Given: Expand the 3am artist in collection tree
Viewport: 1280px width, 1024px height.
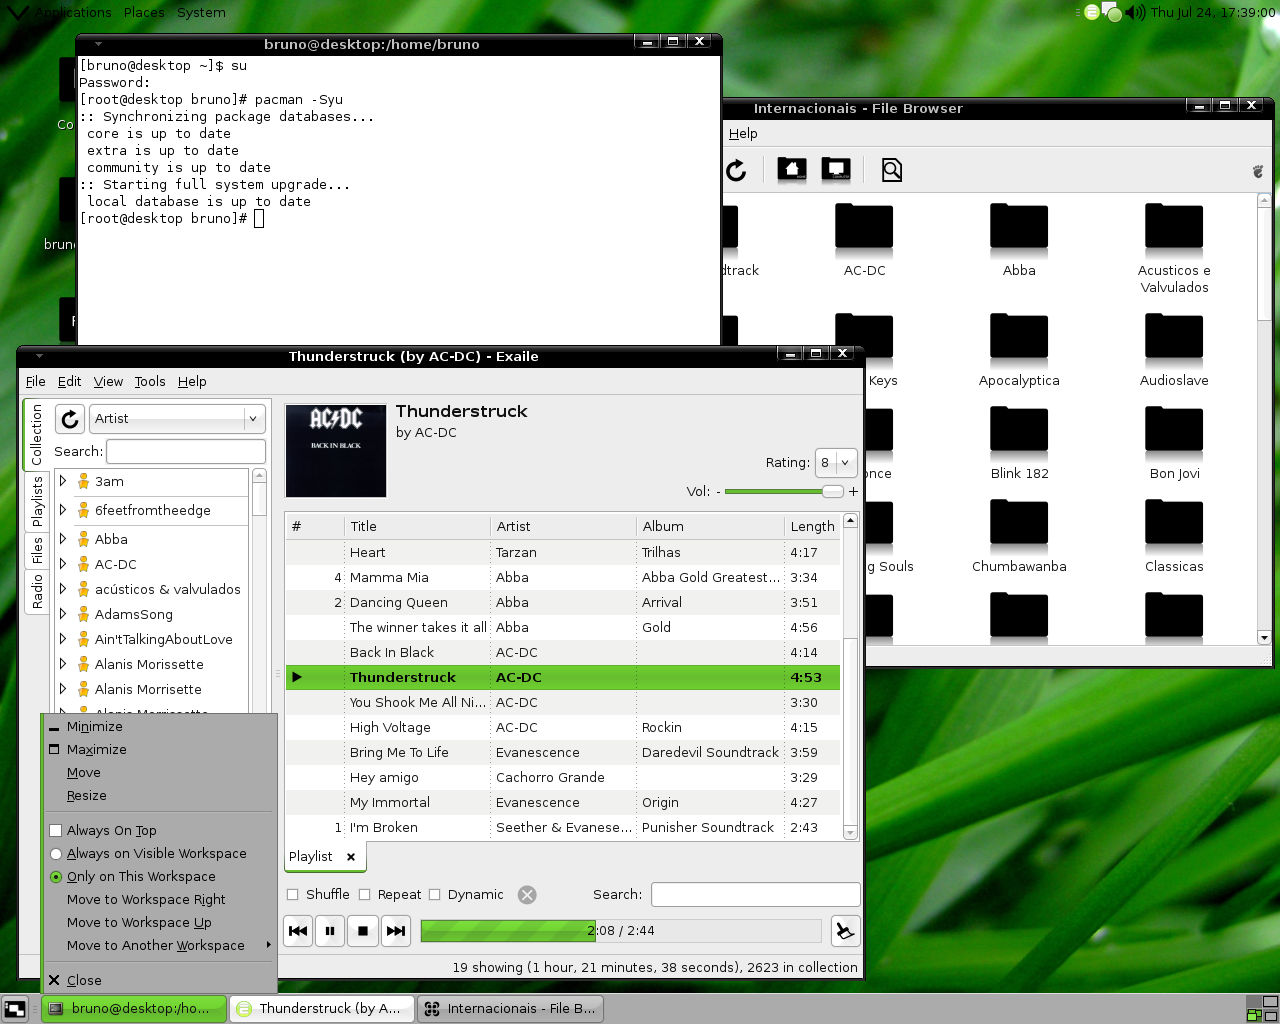Looking at the screenshot, I should tap(63, 481).
